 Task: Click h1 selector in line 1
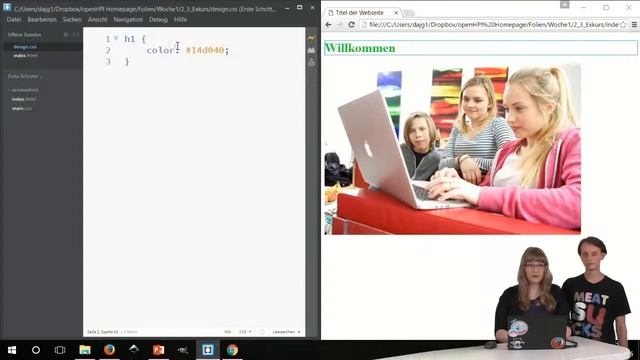pyautogui.click(x=129, y=39)
